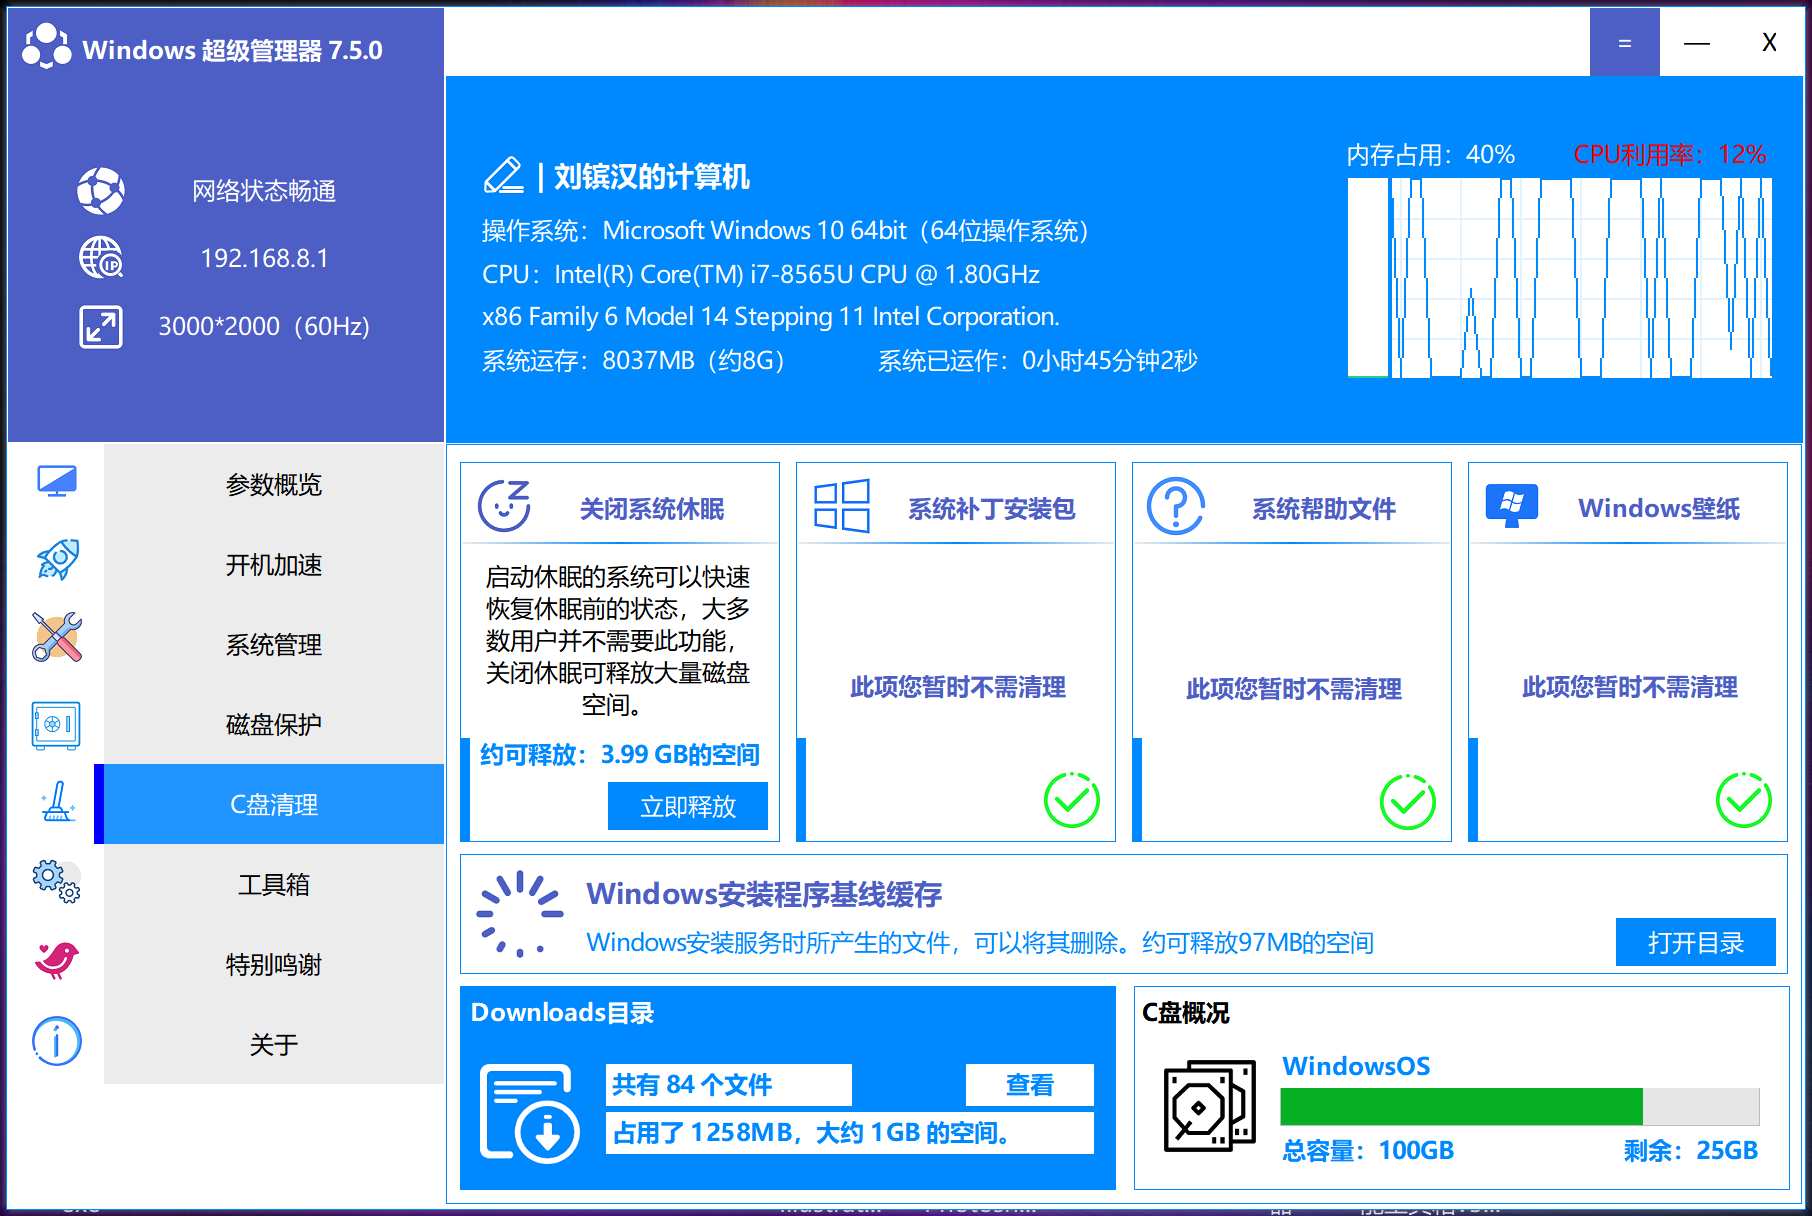Click IP address 192.168.8.1
The width and height of the screenshot is (1812, 1216).
click(x=264, y=258)
